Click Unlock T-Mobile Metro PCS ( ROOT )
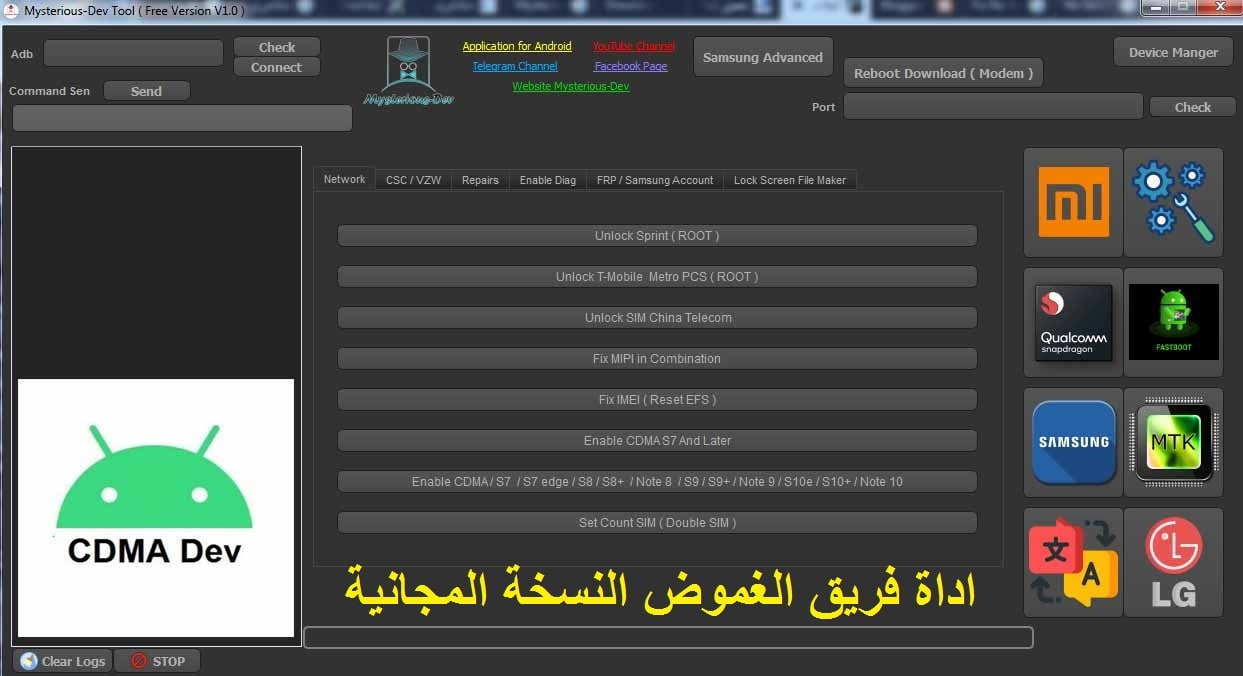The image size is (1243, 676). [657, 277]
